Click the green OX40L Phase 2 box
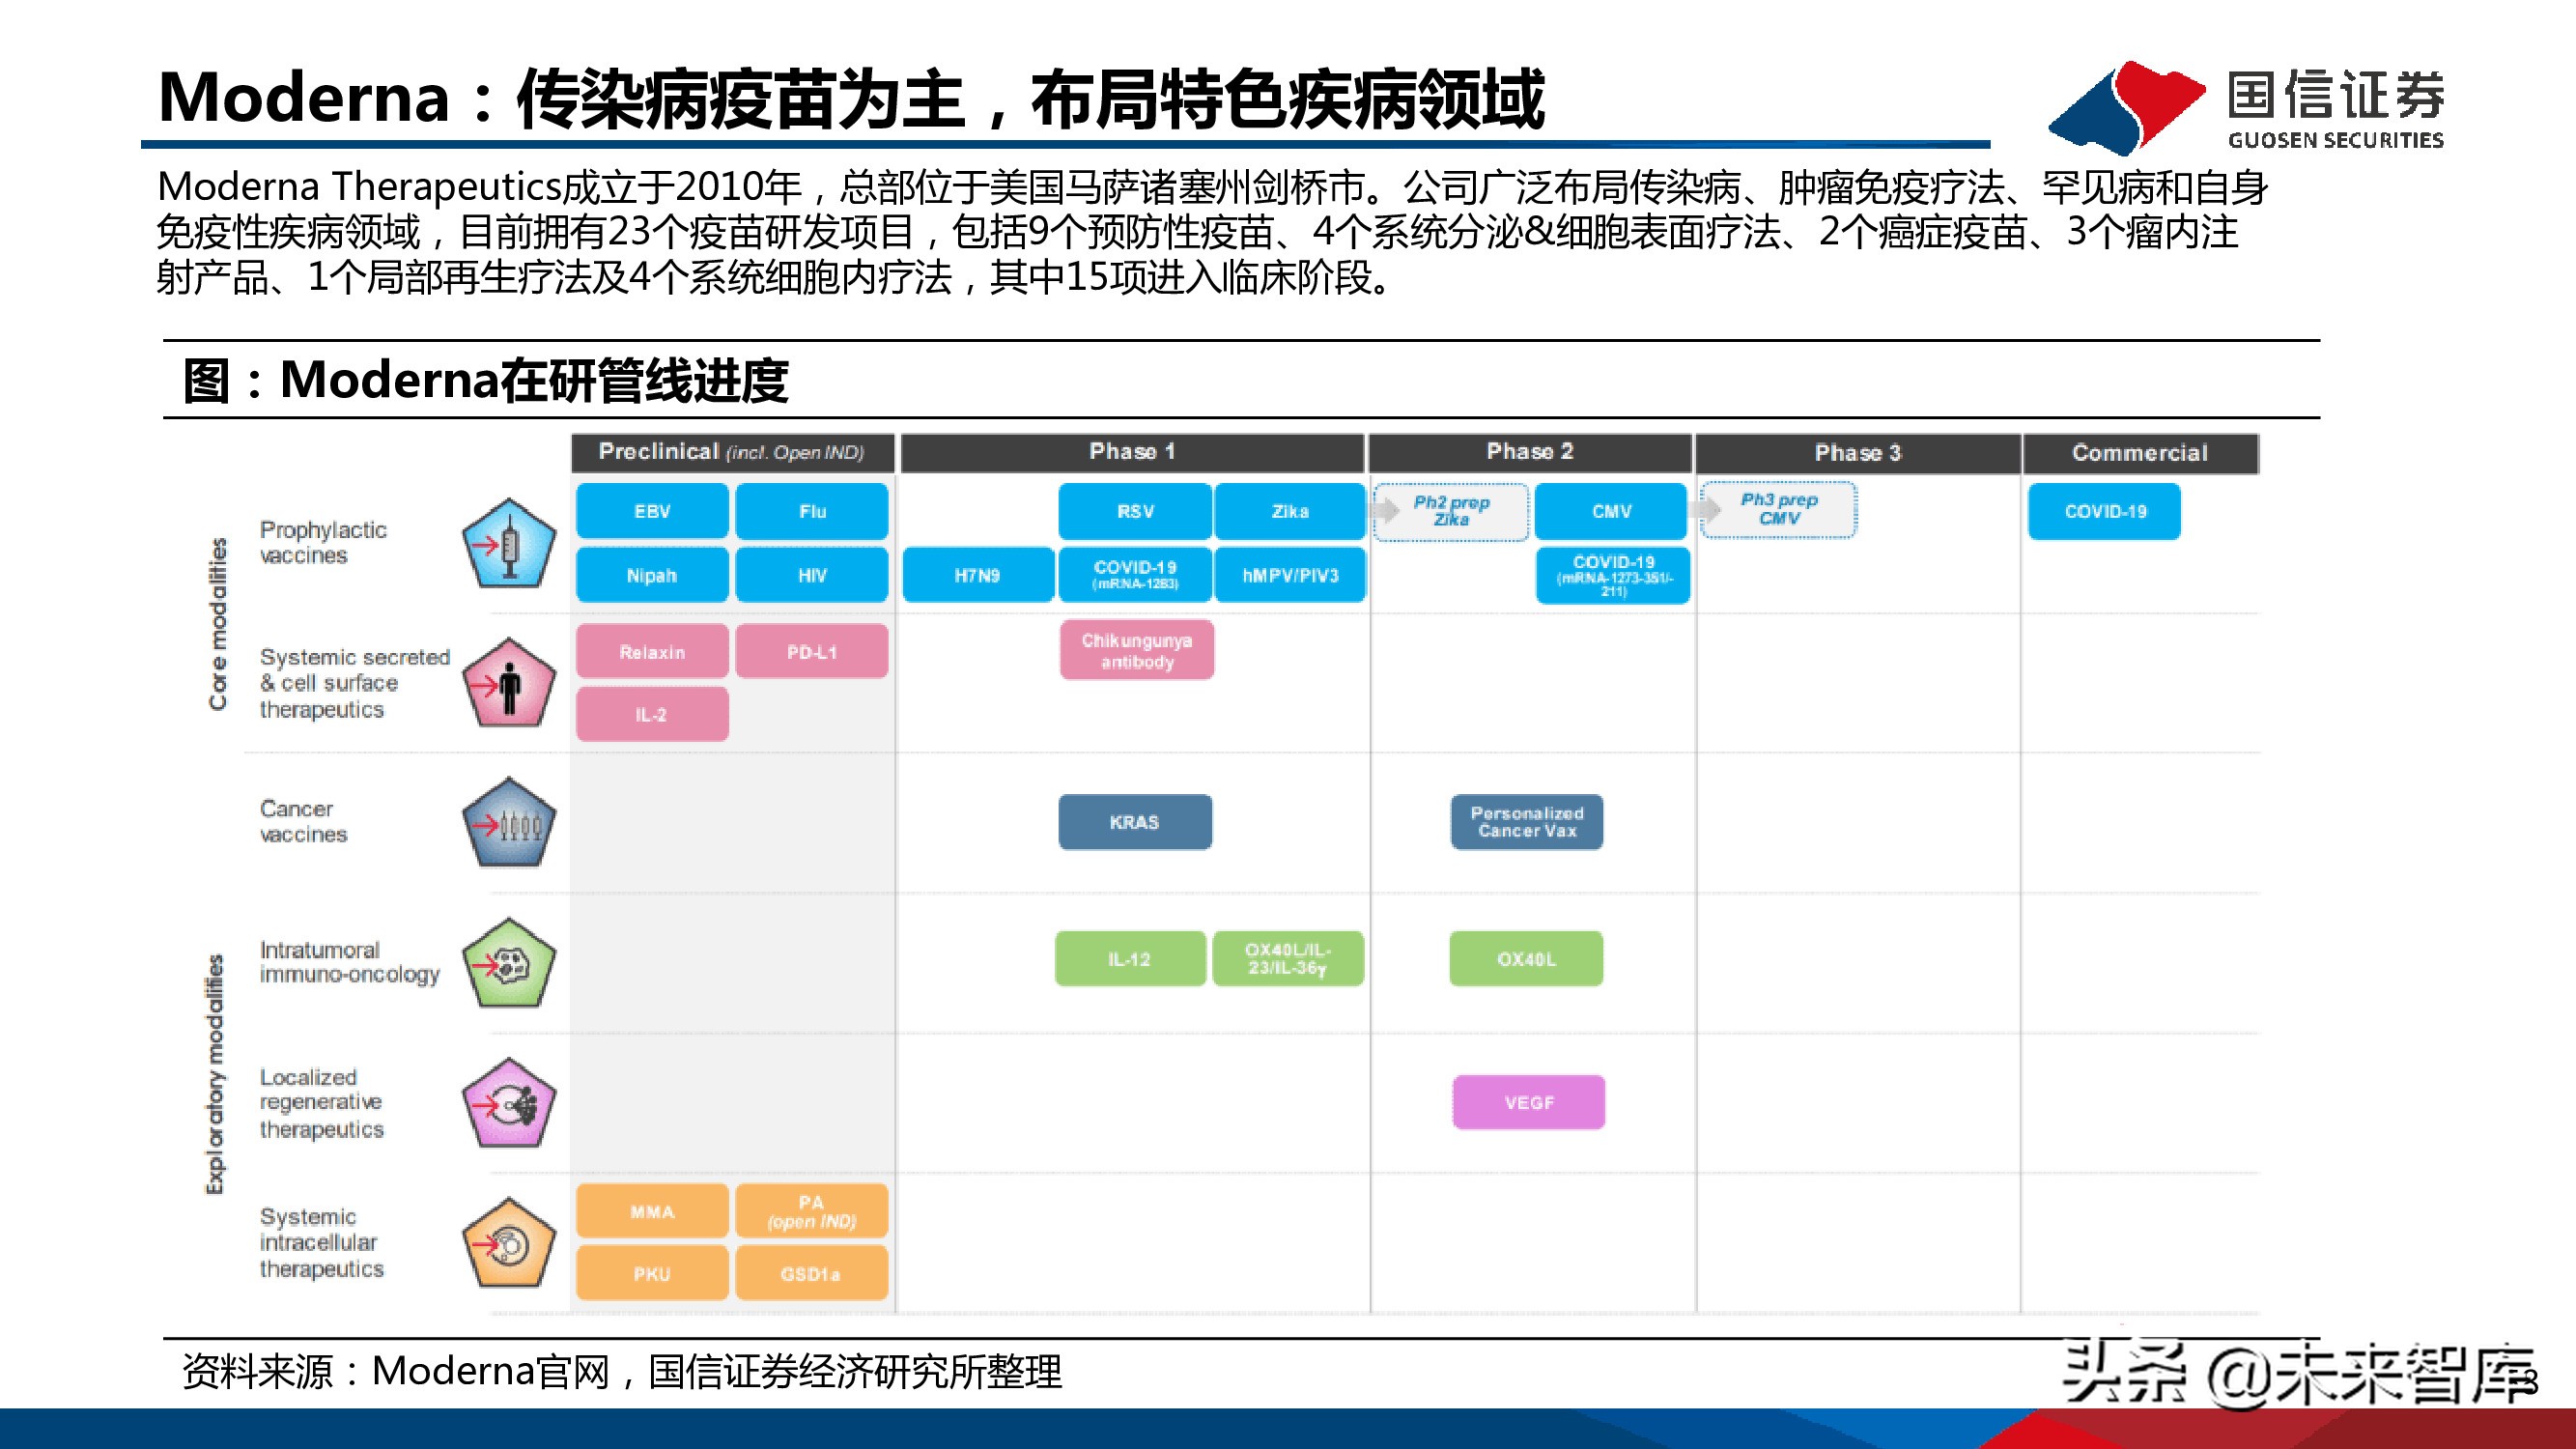 pyautogui.click(x=1526, y=959)
